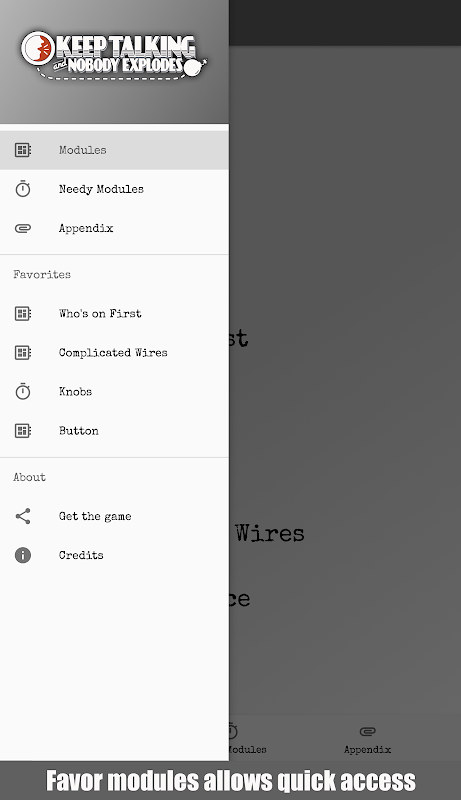Click the share icon beside Get the game
The image size is (461, 800).
click(22, 516)
